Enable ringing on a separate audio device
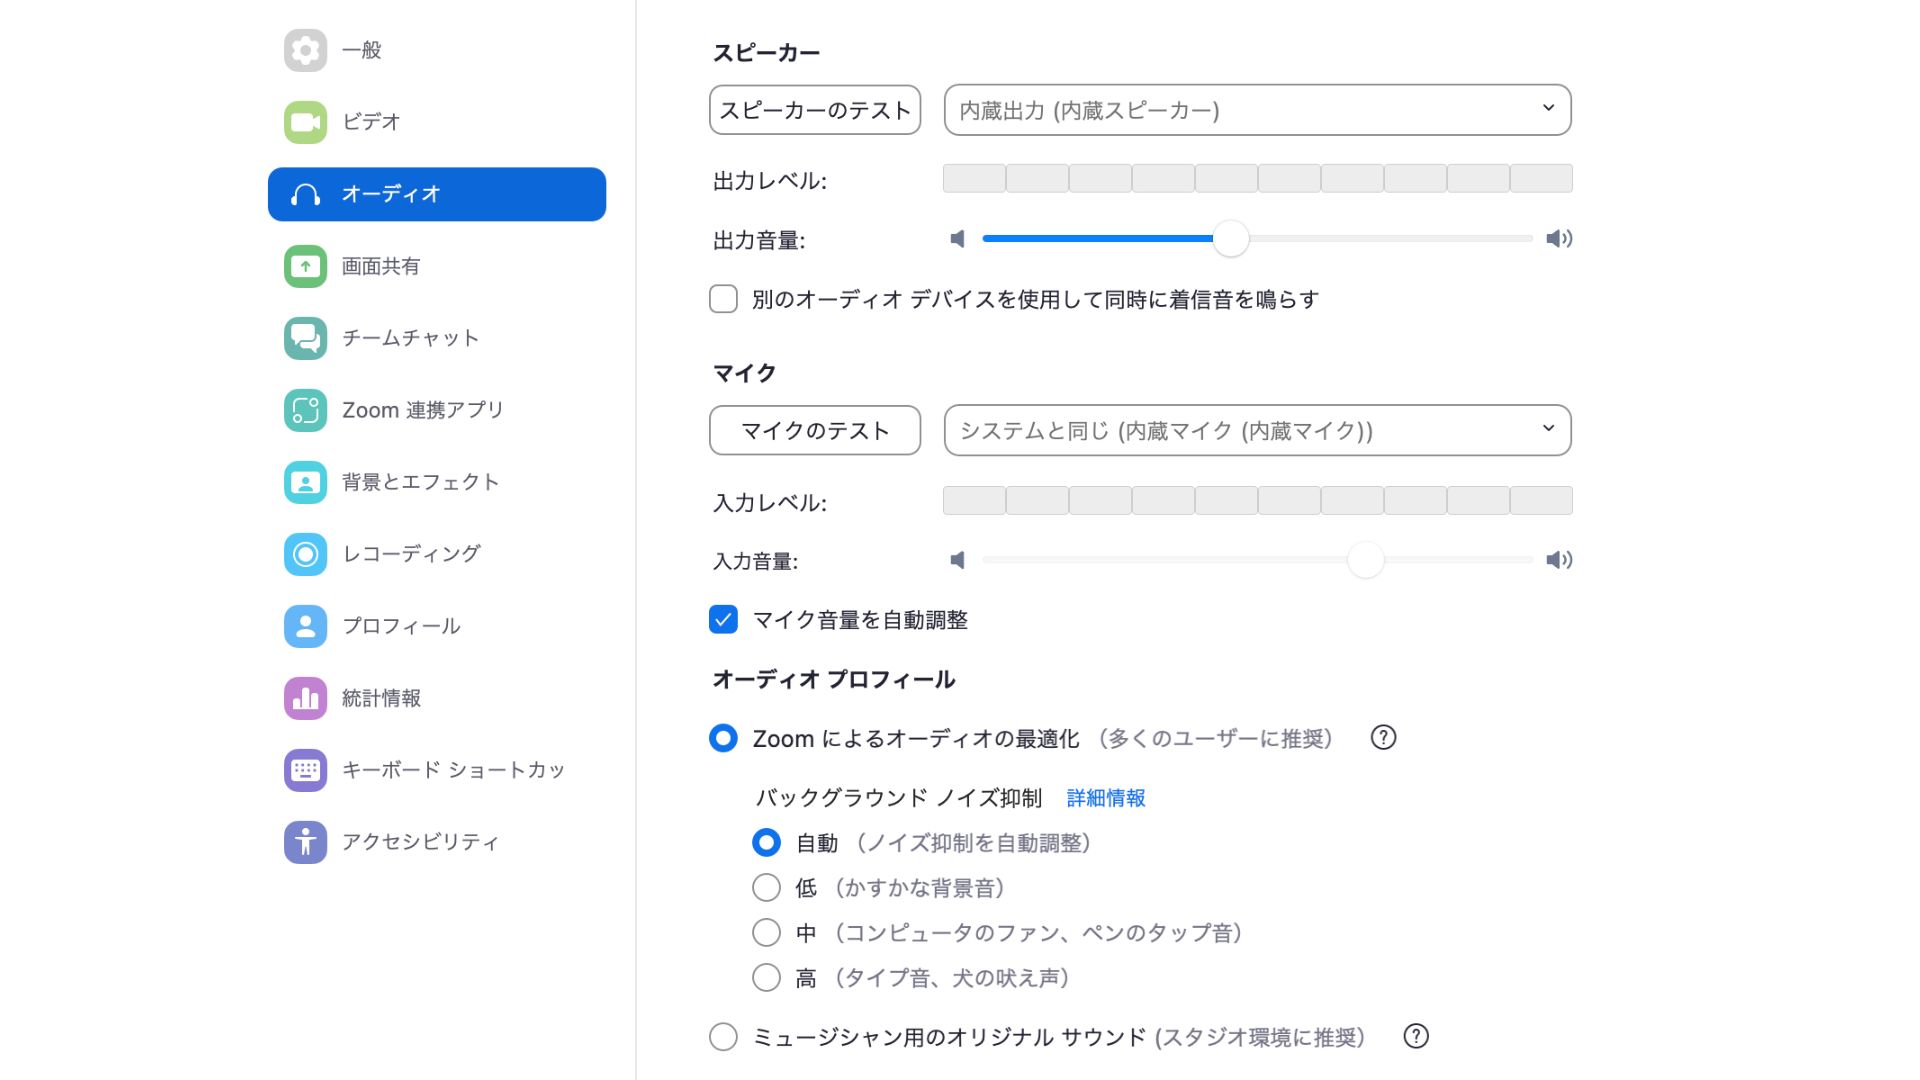 coord(723,299)
